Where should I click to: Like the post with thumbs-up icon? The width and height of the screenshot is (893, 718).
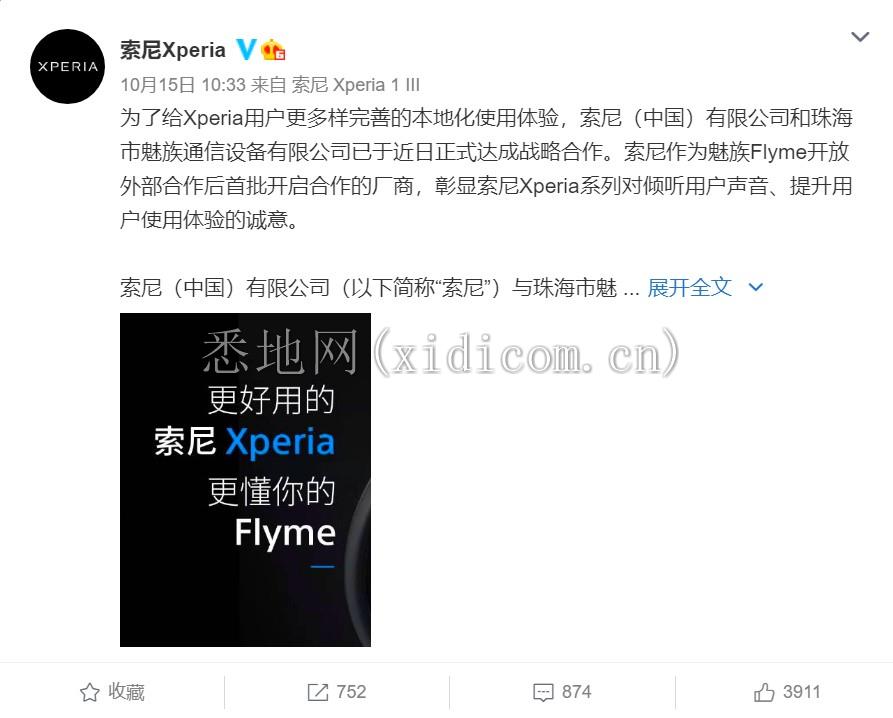[x=764, y=692]
